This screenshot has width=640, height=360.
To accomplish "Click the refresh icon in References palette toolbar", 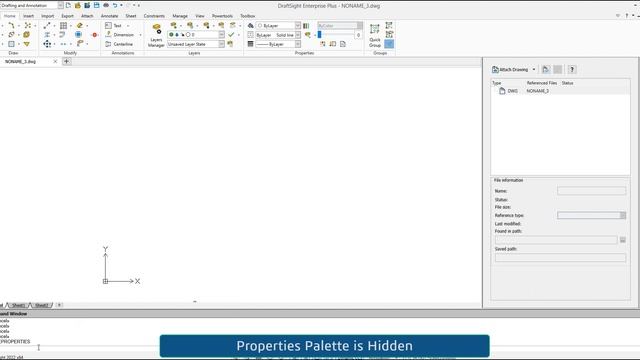I will tap(546, 69).
